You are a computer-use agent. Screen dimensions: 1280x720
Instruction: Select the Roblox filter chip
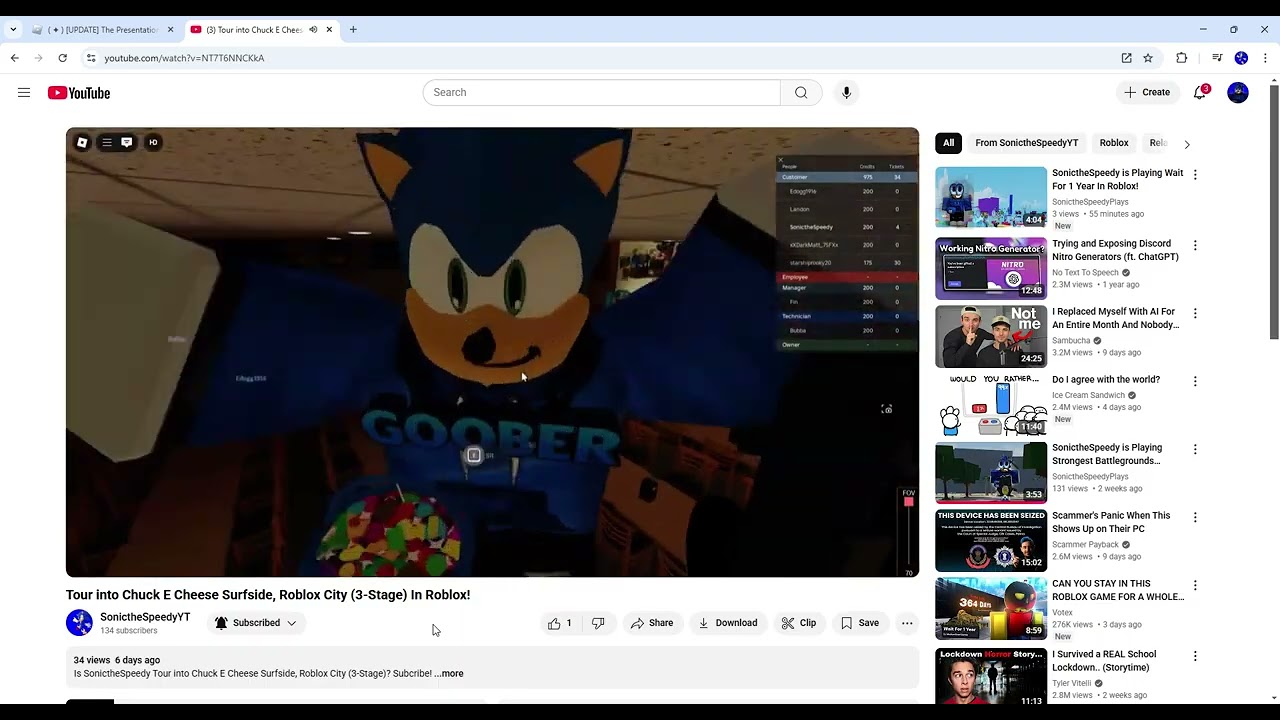point(1114,143)
